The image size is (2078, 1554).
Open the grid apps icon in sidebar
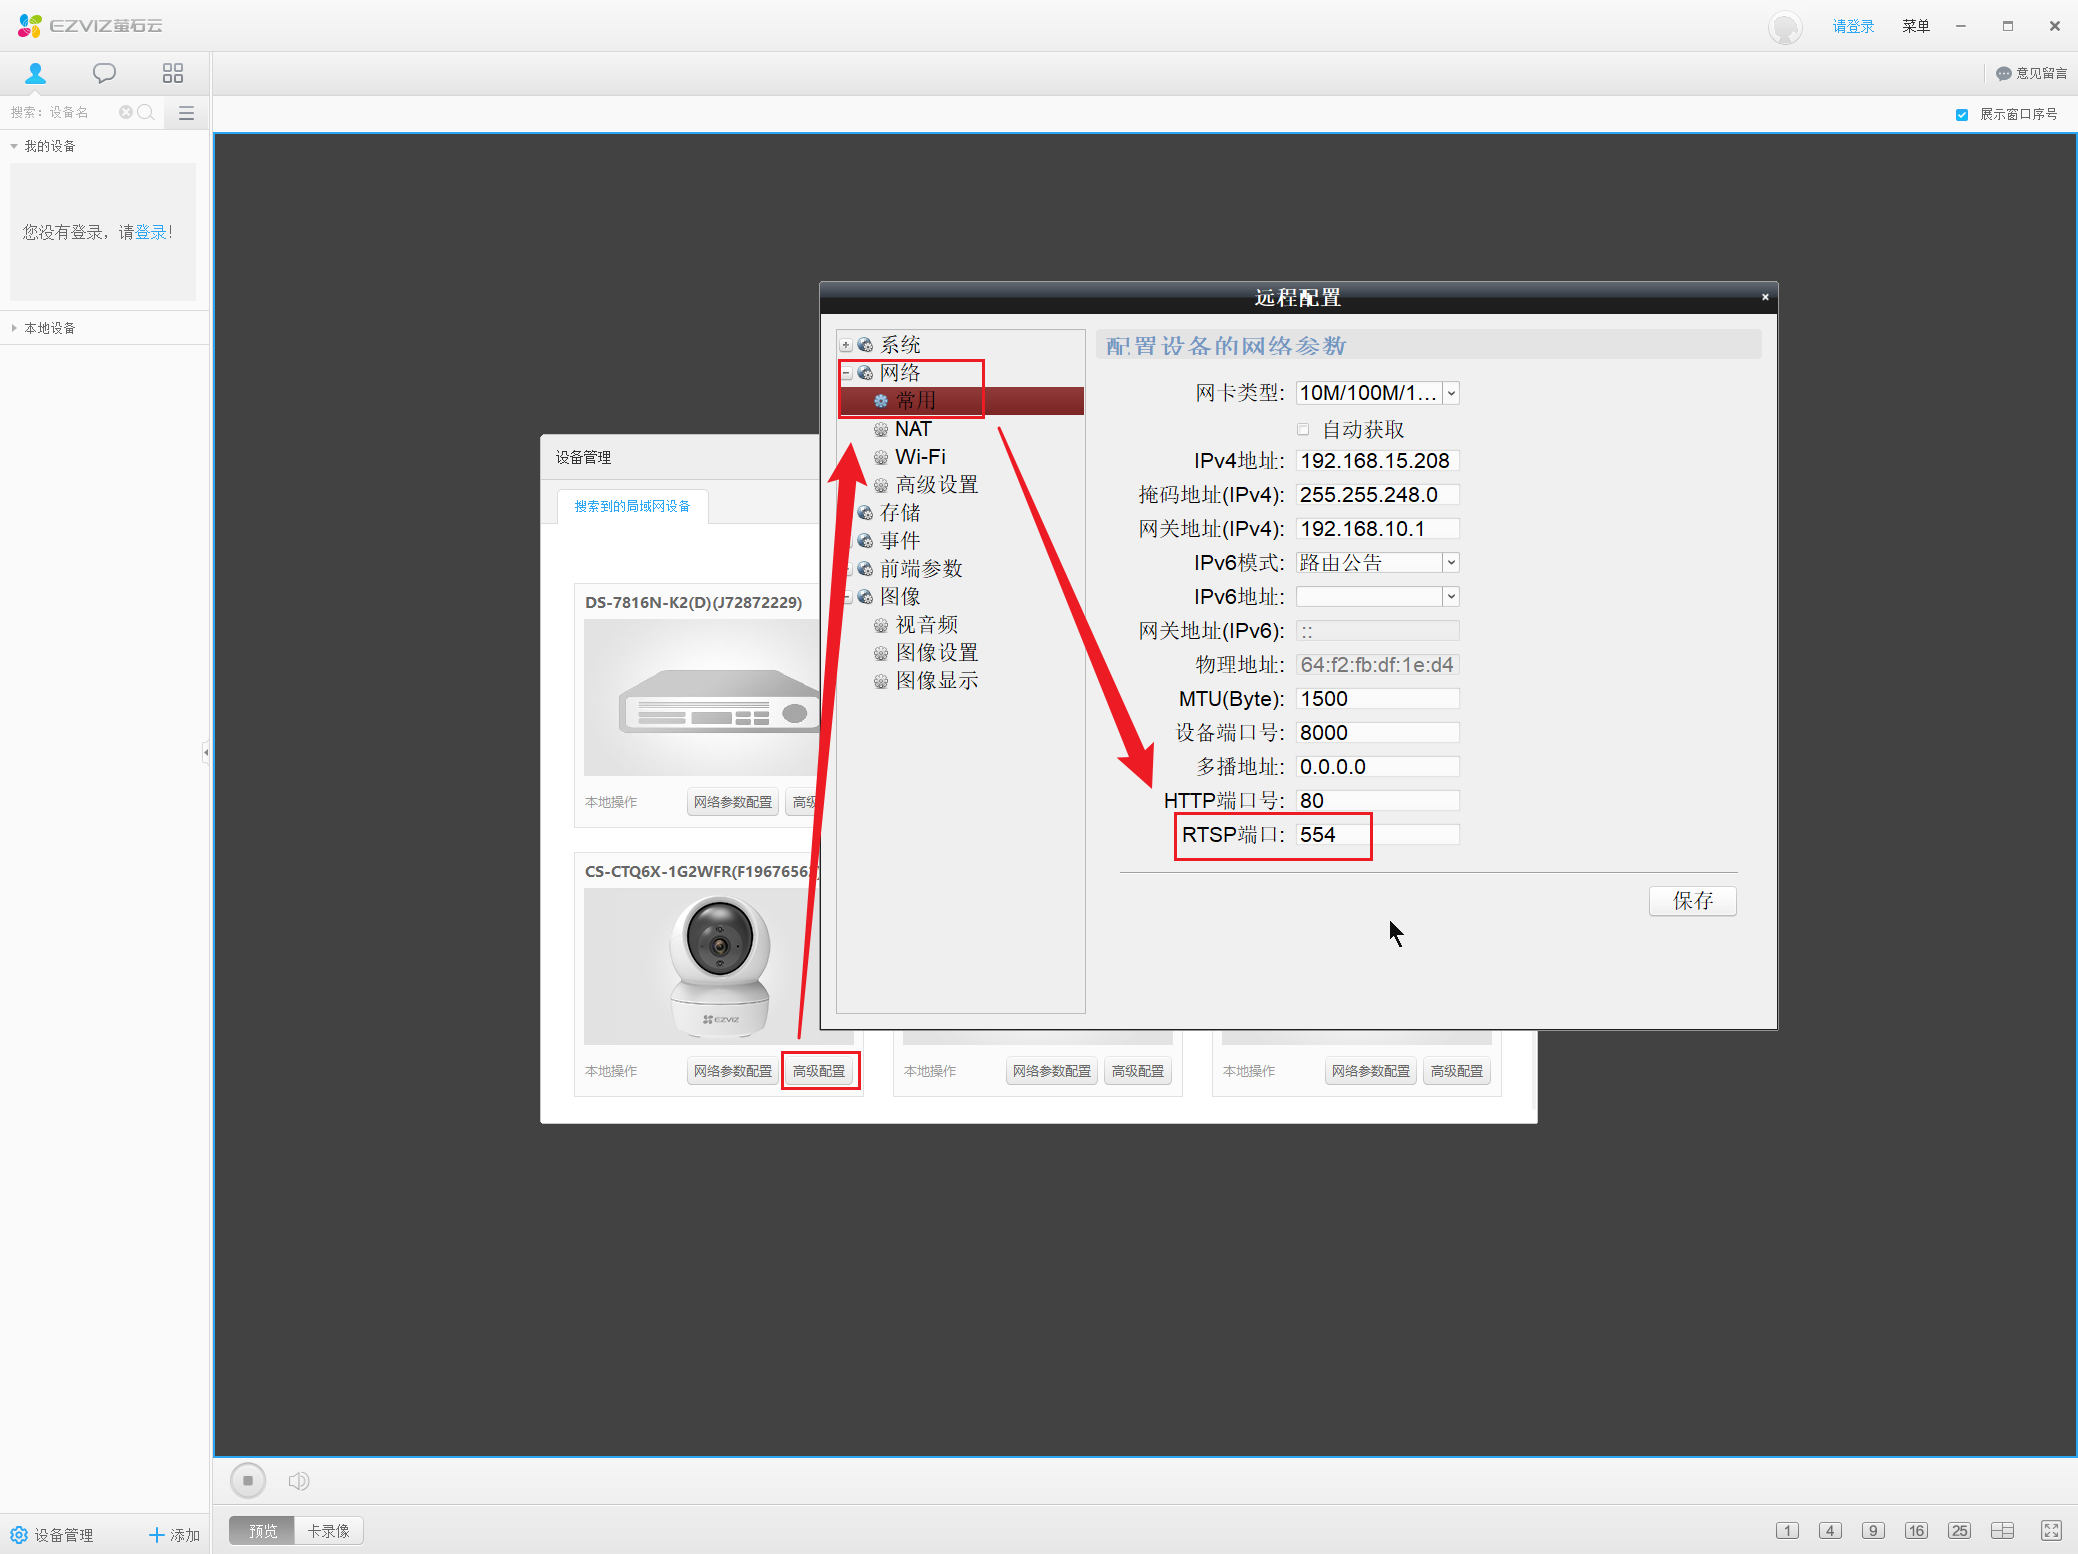[173, 74]
